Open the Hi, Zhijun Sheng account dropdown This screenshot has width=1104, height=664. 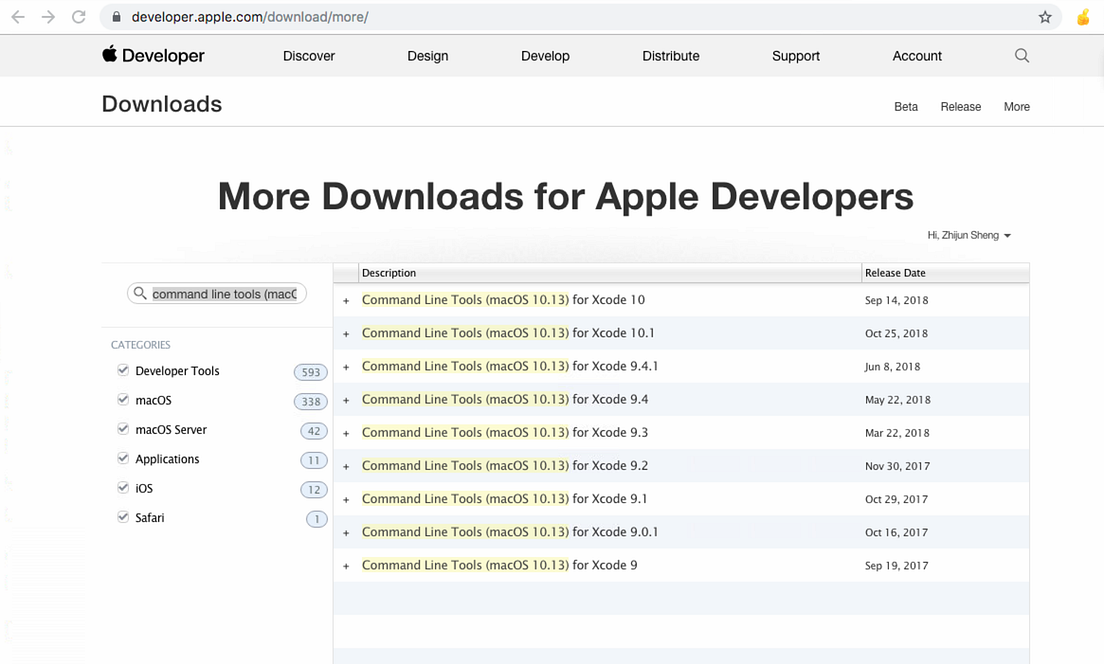coord(968,234)
